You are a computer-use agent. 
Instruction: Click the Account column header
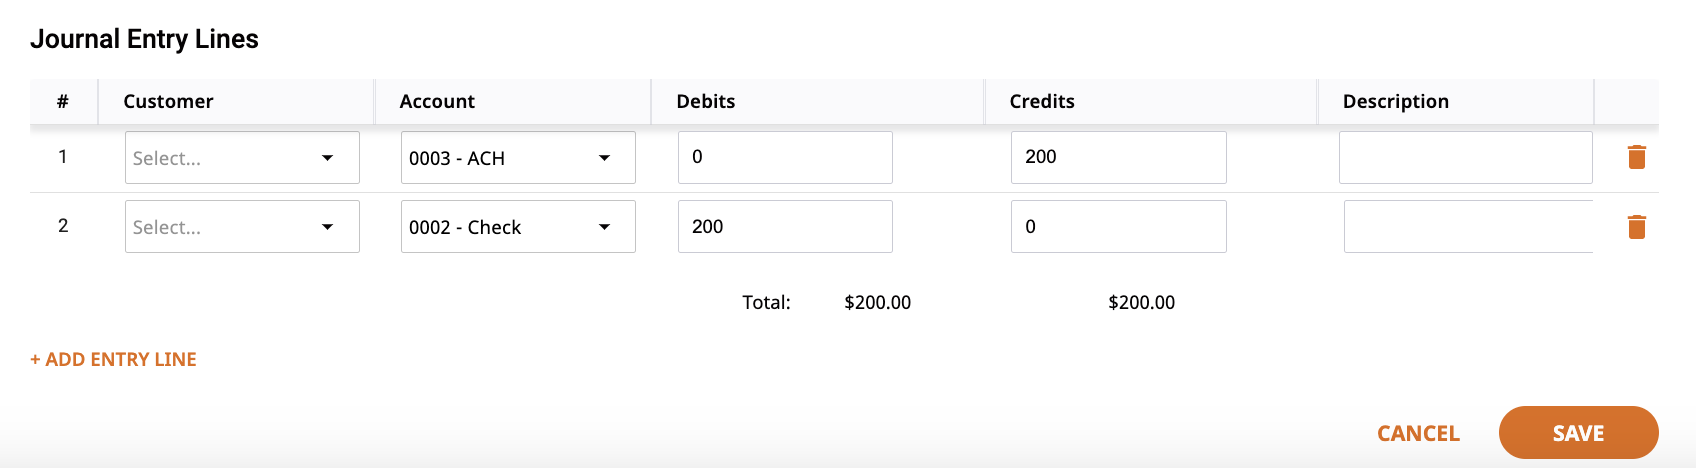click(x=437, y=101)
